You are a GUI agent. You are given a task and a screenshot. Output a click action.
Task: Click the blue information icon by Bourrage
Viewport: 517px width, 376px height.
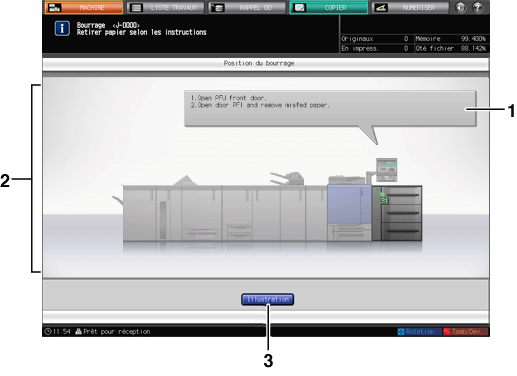pos(62,28)
